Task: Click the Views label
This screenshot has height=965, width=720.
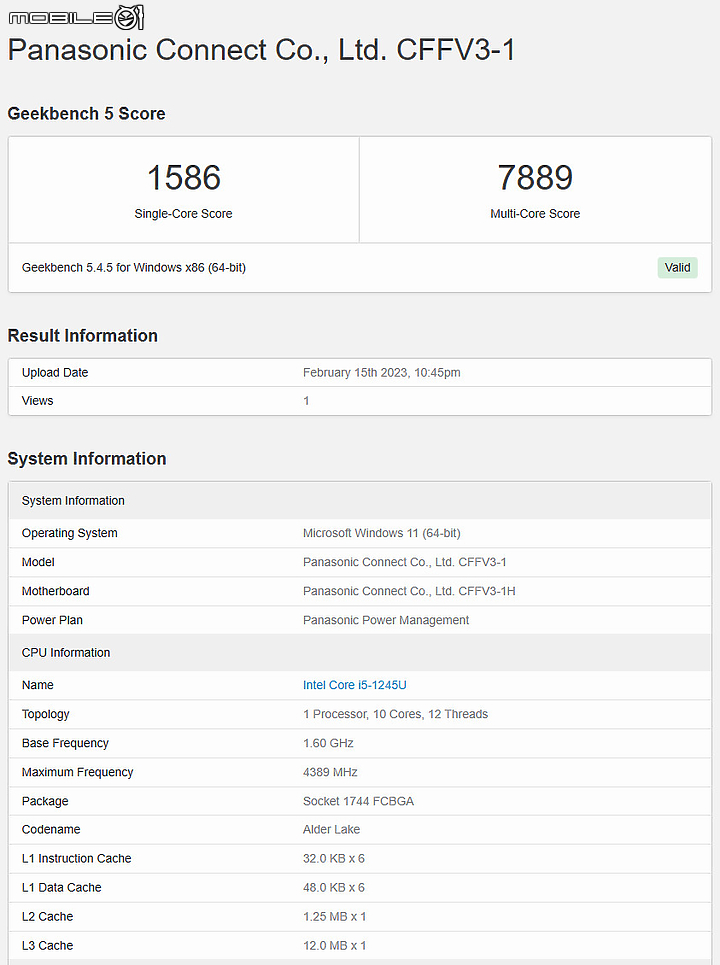Action: pos(38,401)
